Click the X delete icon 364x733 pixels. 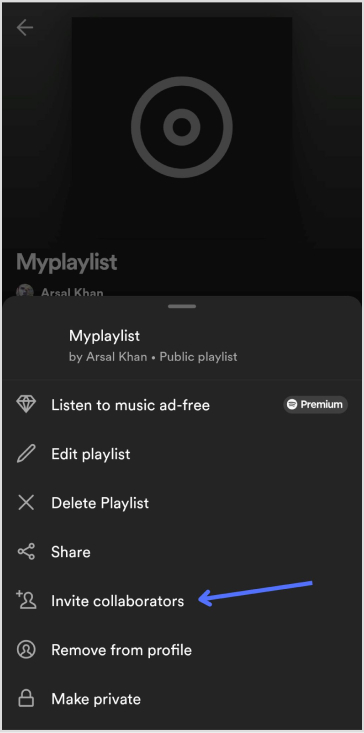point(26,503)
